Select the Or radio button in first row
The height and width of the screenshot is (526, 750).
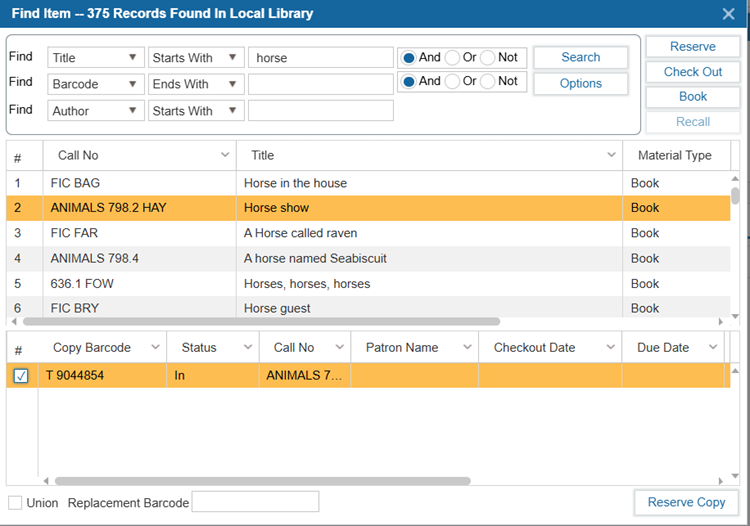[x=452, y=57]
